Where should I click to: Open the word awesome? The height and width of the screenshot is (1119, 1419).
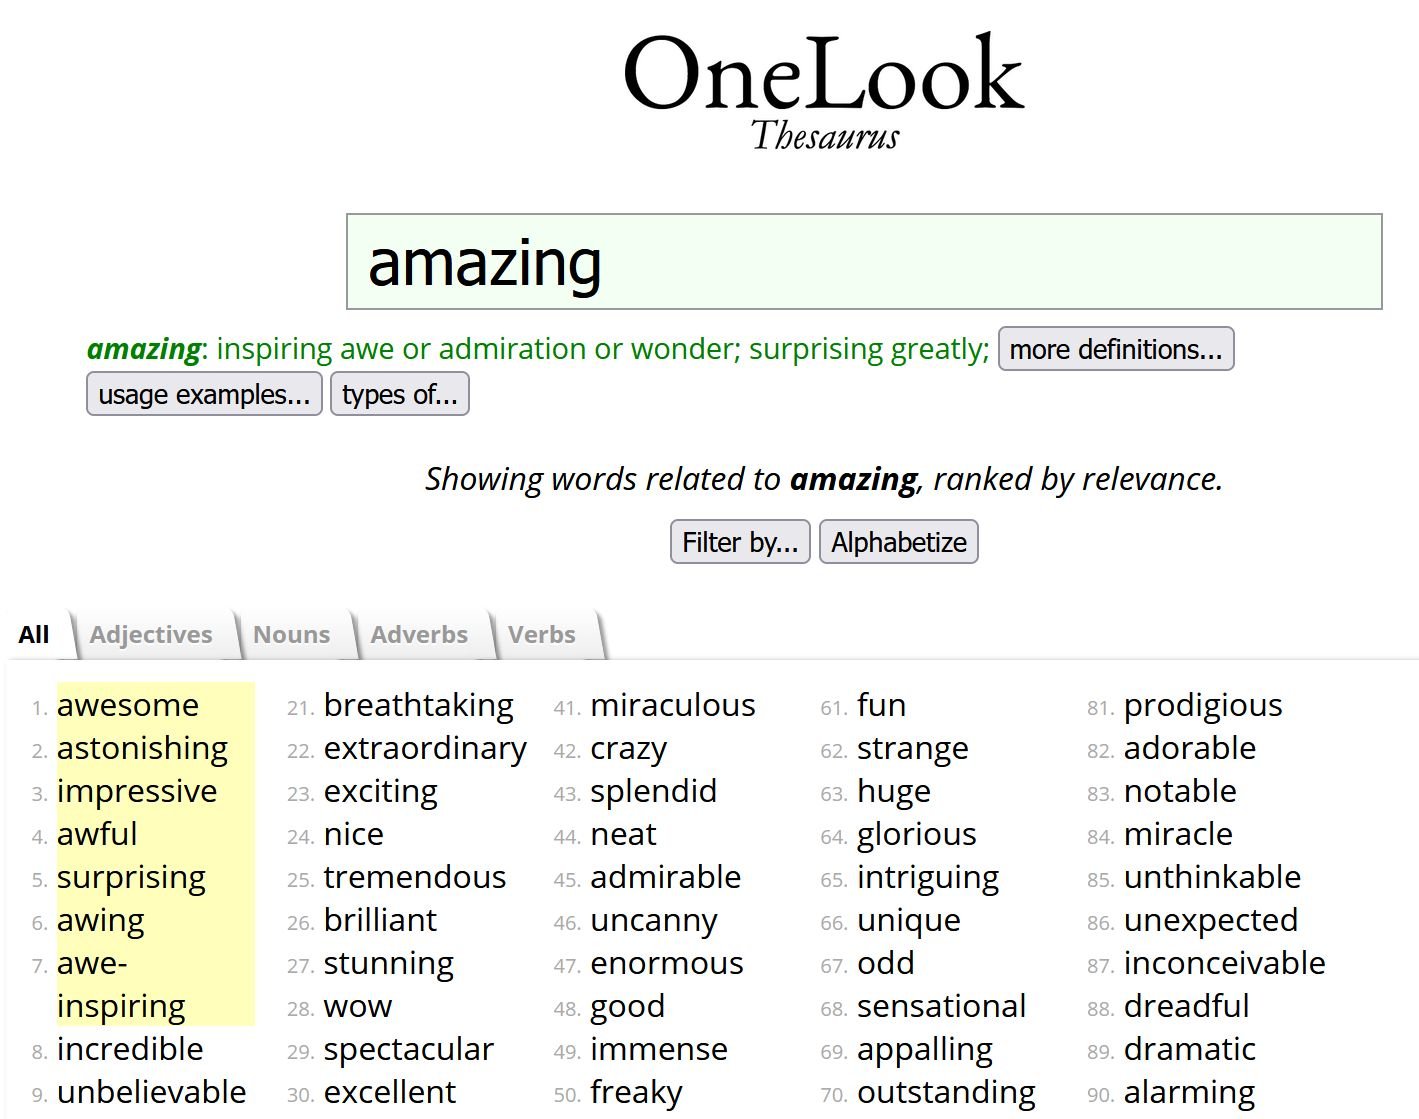128,705
